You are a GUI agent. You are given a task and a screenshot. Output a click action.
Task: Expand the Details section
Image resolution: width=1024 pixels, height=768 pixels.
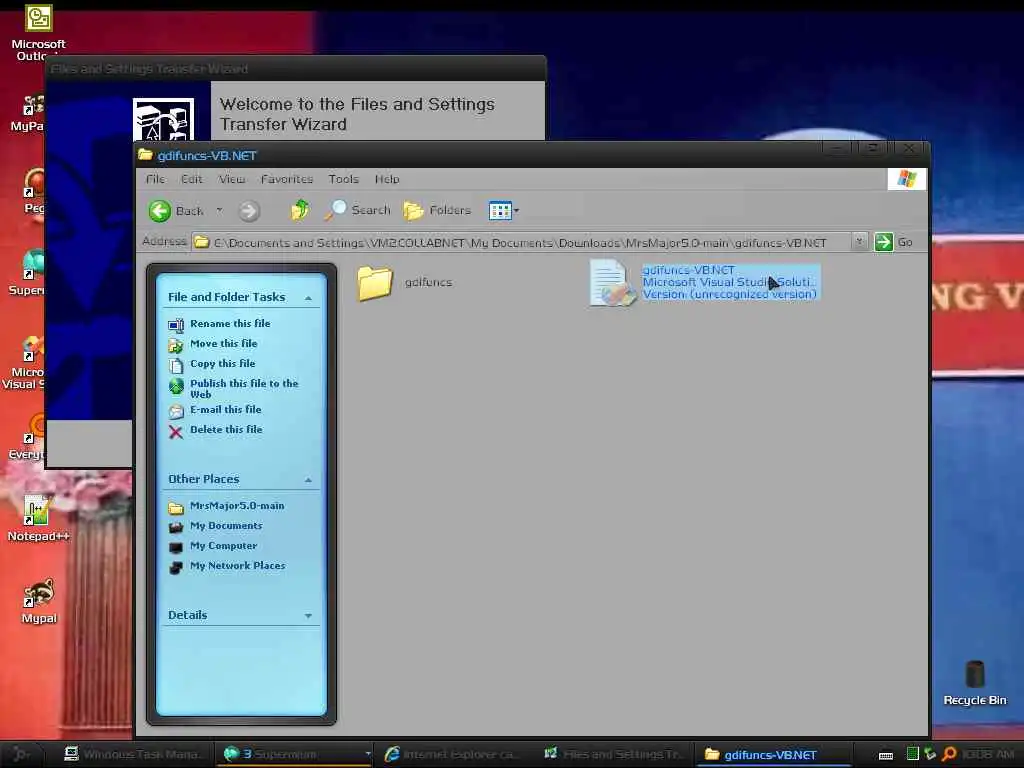coord(308,616)
